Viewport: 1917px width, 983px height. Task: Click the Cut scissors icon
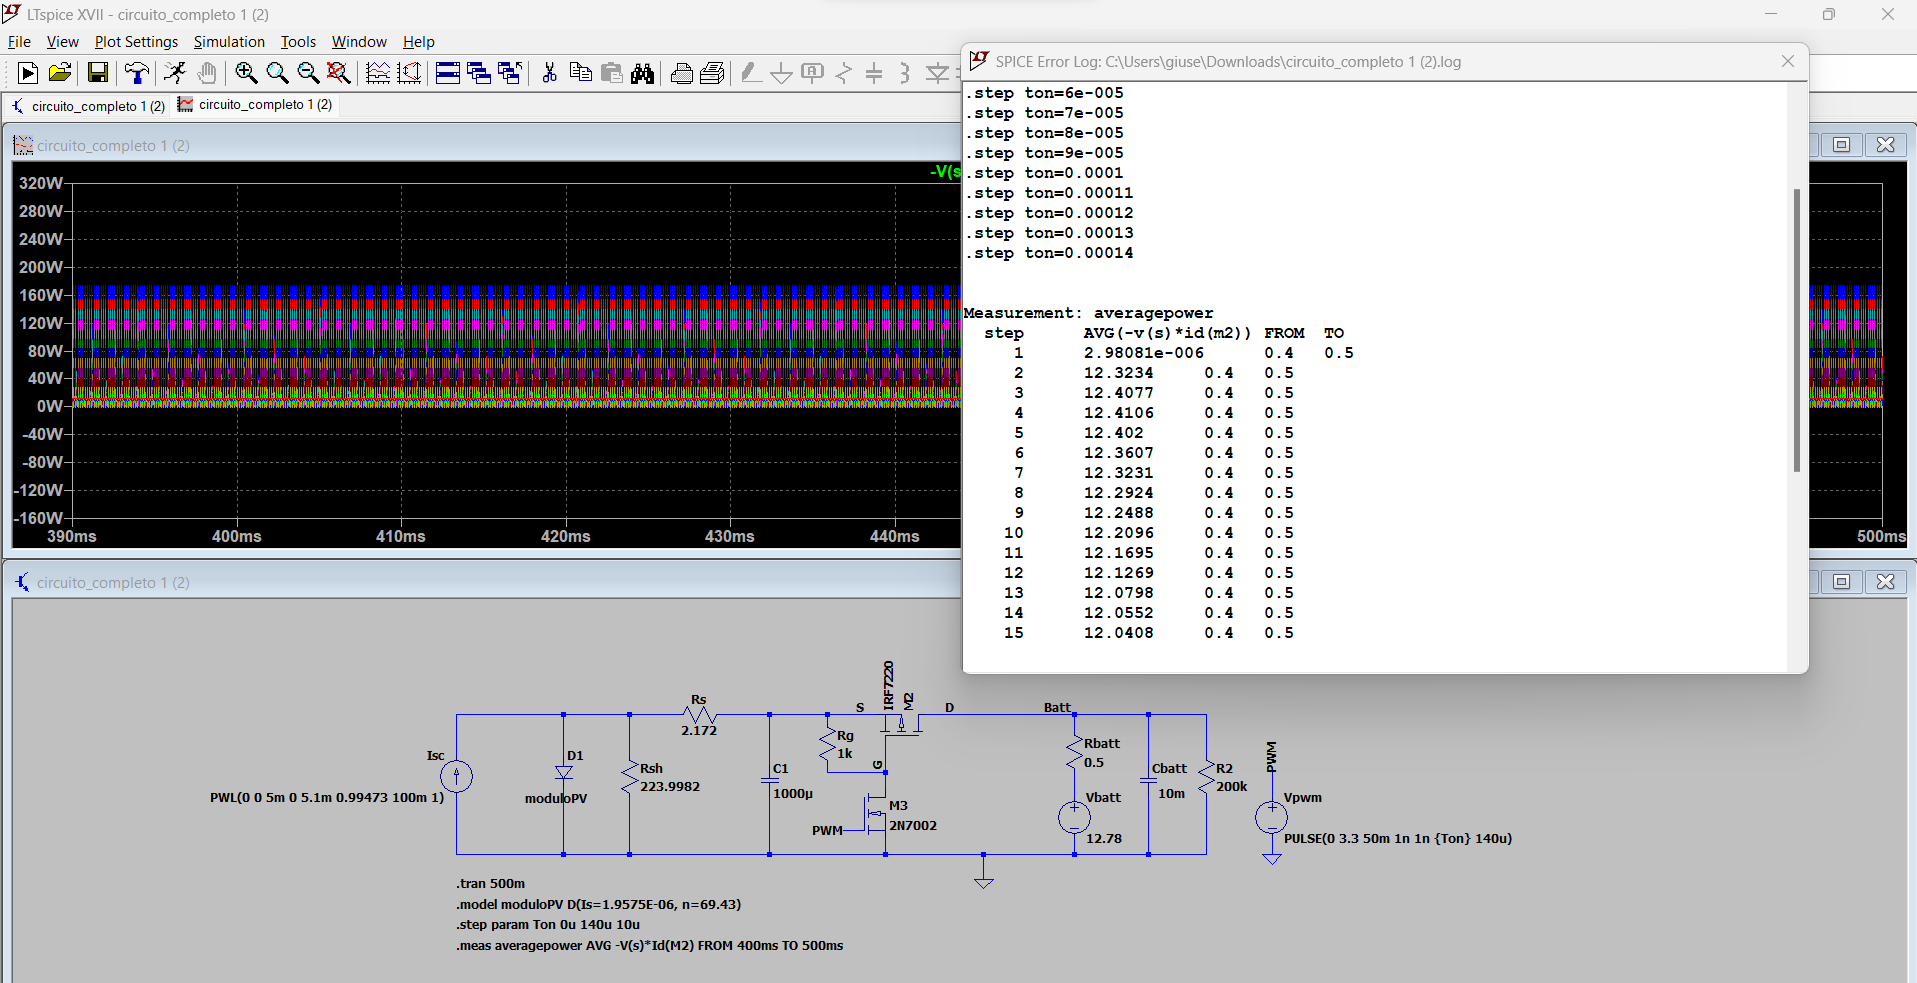[549, 73]
